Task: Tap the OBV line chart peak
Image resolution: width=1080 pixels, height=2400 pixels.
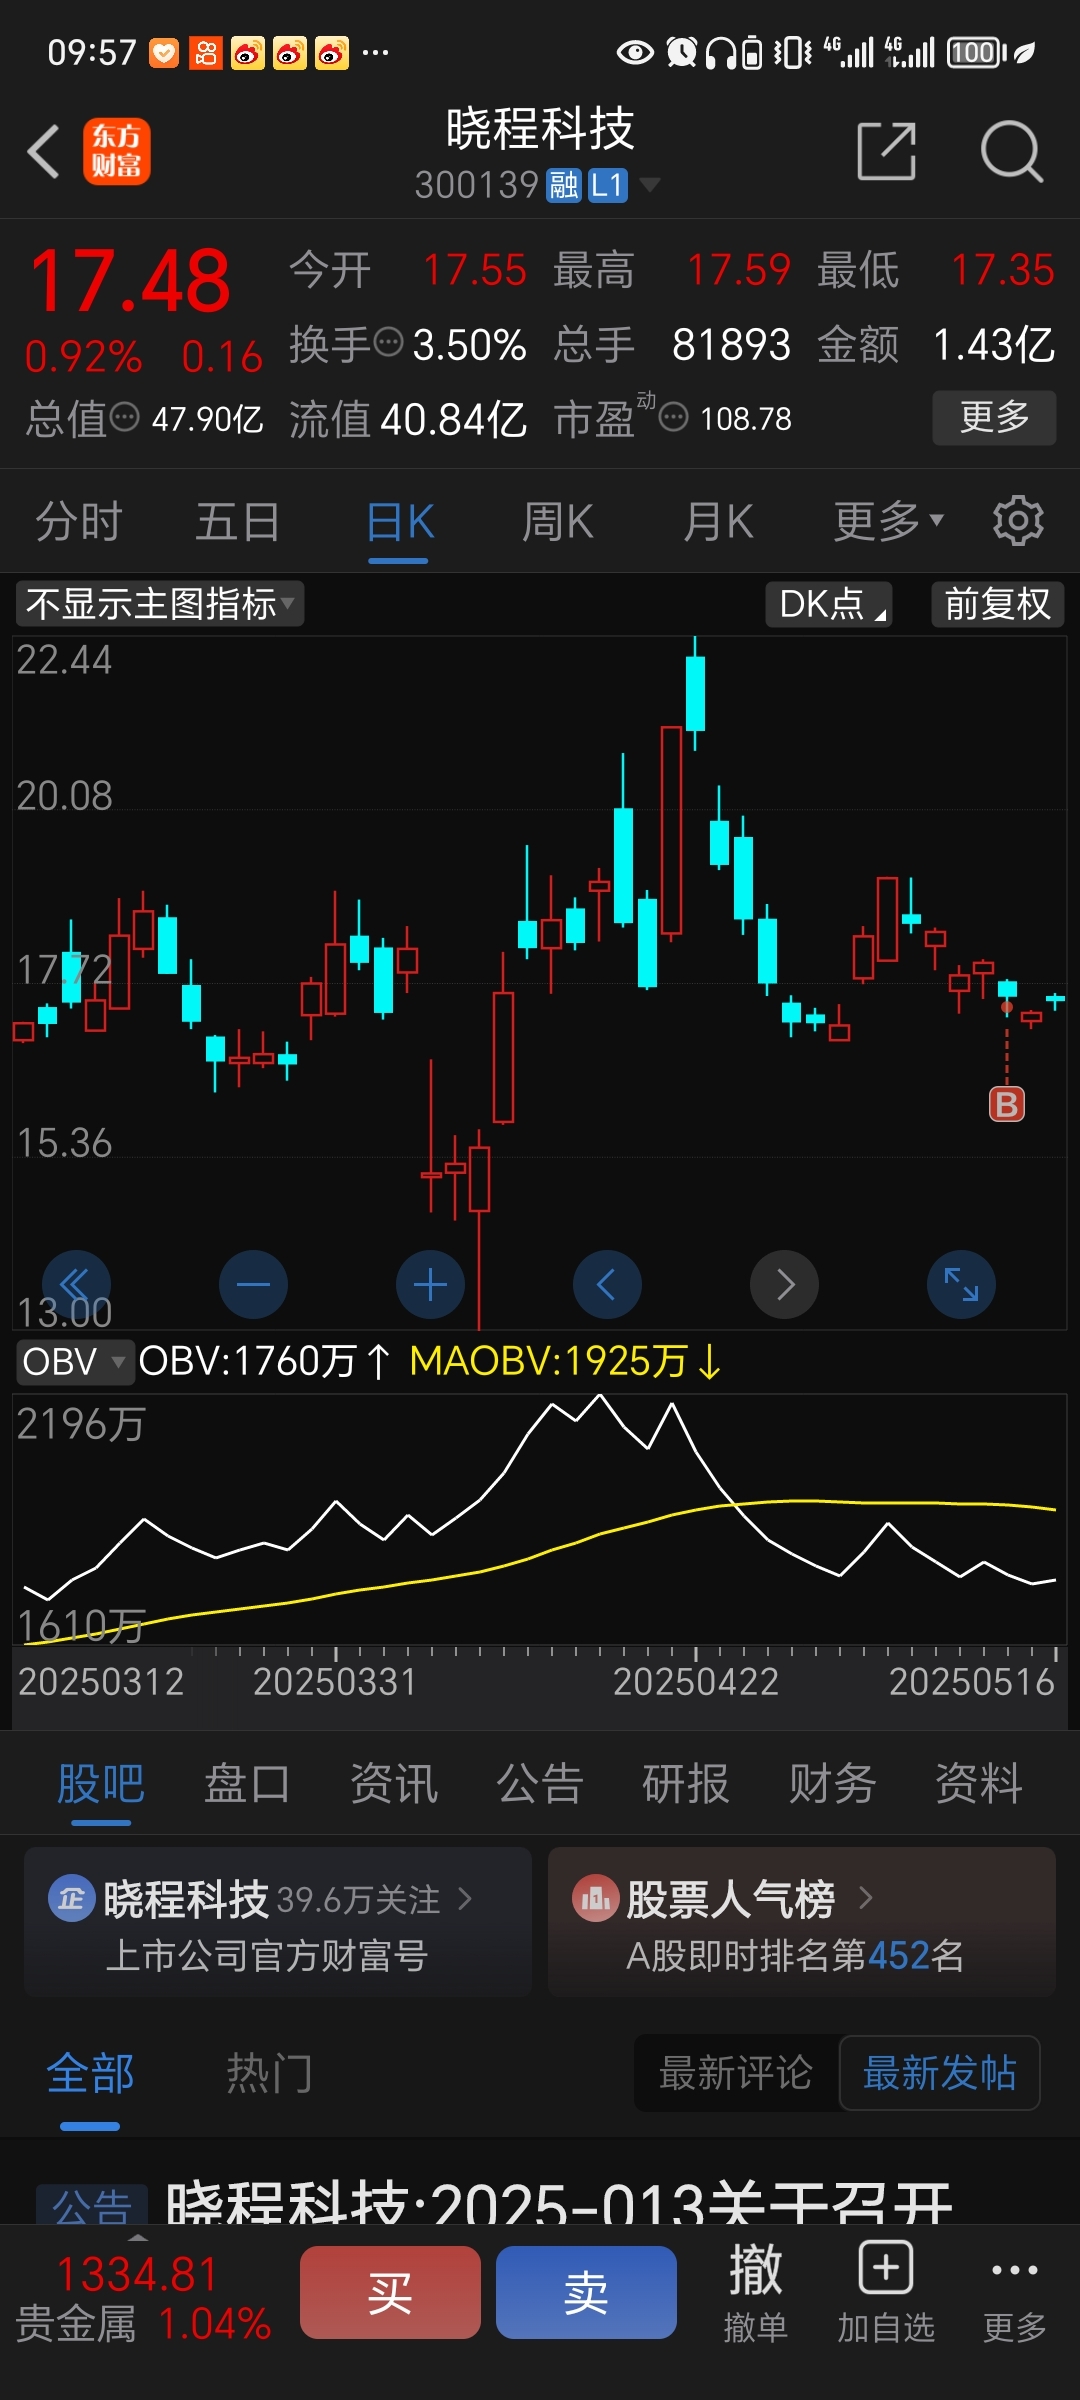Action: 600,1396
